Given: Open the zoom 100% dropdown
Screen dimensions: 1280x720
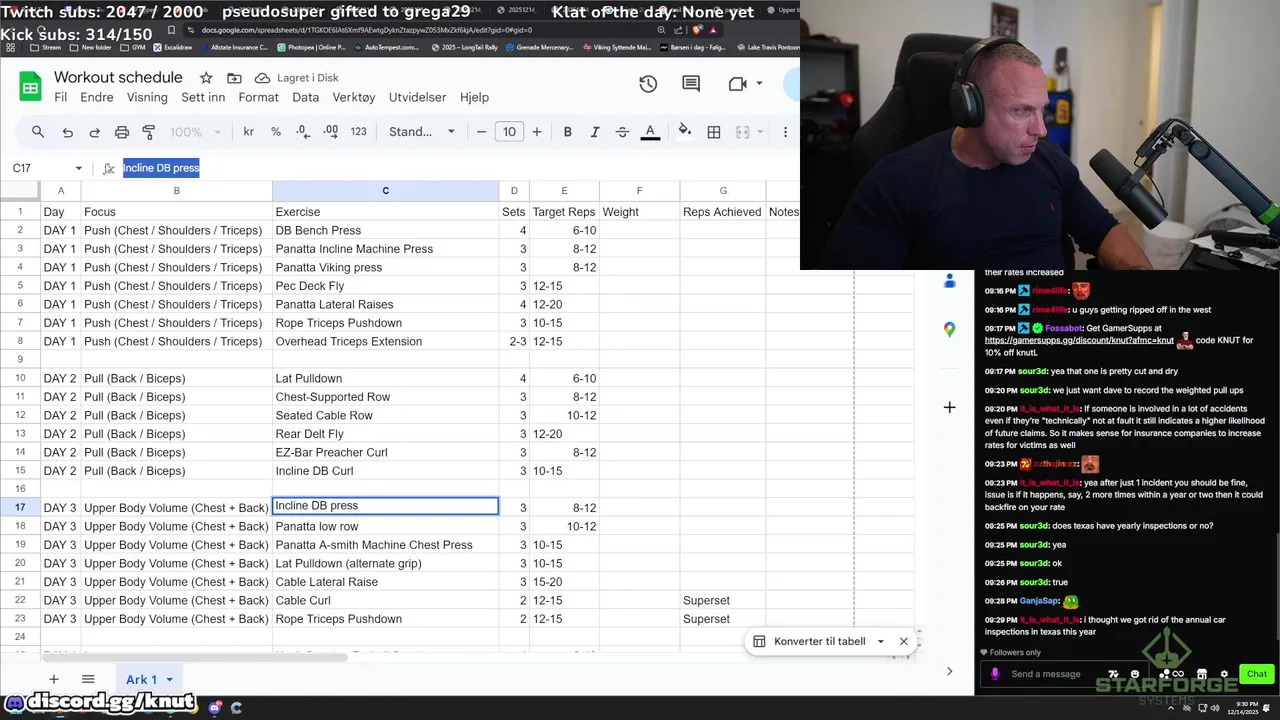Looking at the screenshot, I should tap(194, 132).
